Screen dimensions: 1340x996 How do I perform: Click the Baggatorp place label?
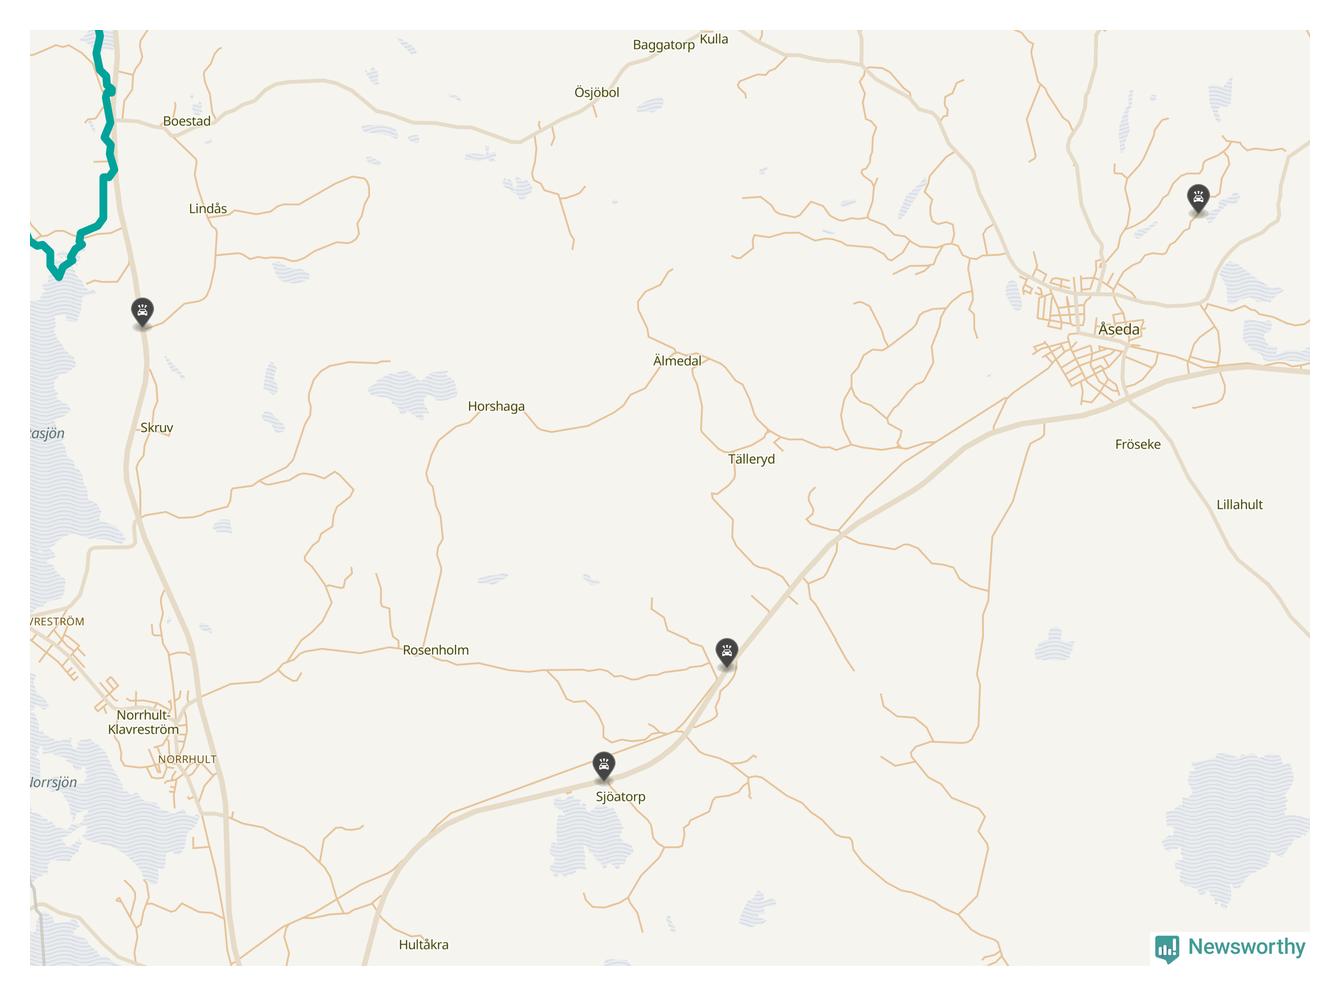(664, 45)
